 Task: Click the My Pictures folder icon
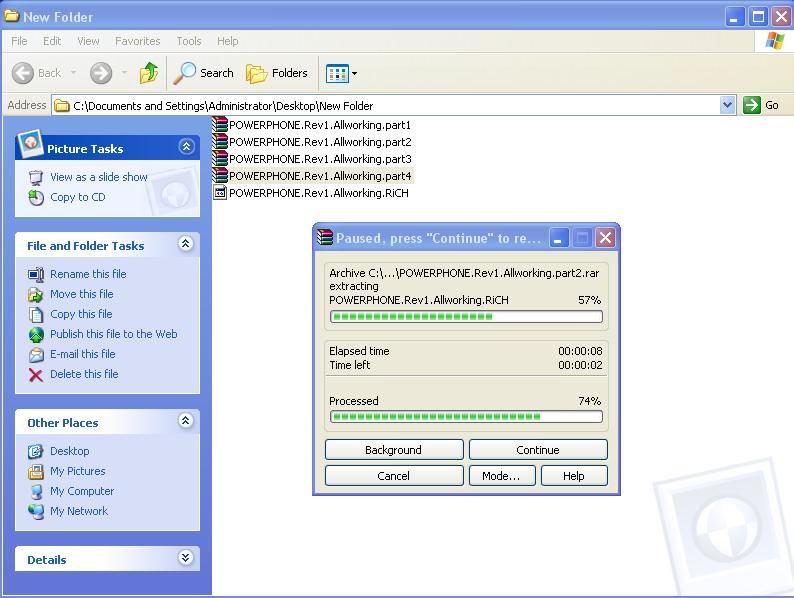(36, 471)
